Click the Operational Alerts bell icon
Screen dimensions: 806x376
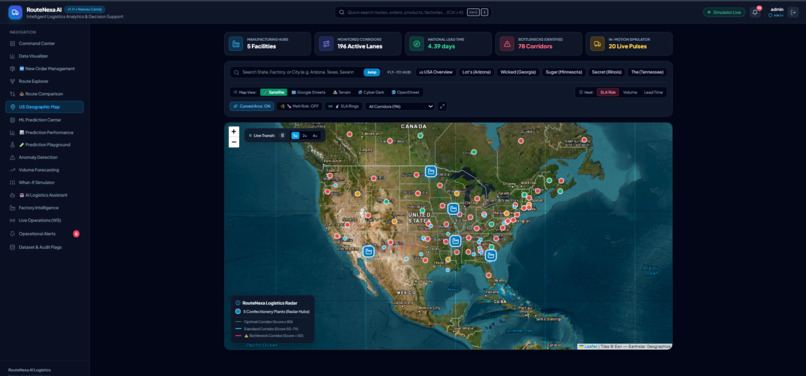[x=12, y=234]
